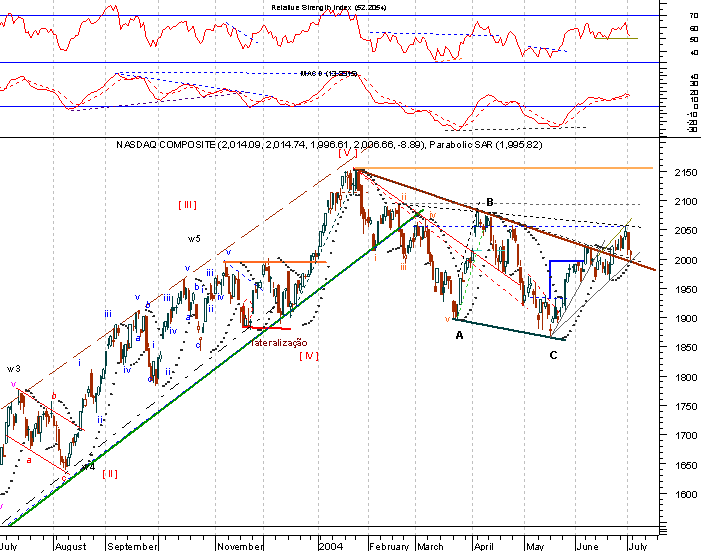Image resolution: width=701 pixels, height=551 pixels.
Task: Select the magenta v label below w3
Action: [13, 385]
